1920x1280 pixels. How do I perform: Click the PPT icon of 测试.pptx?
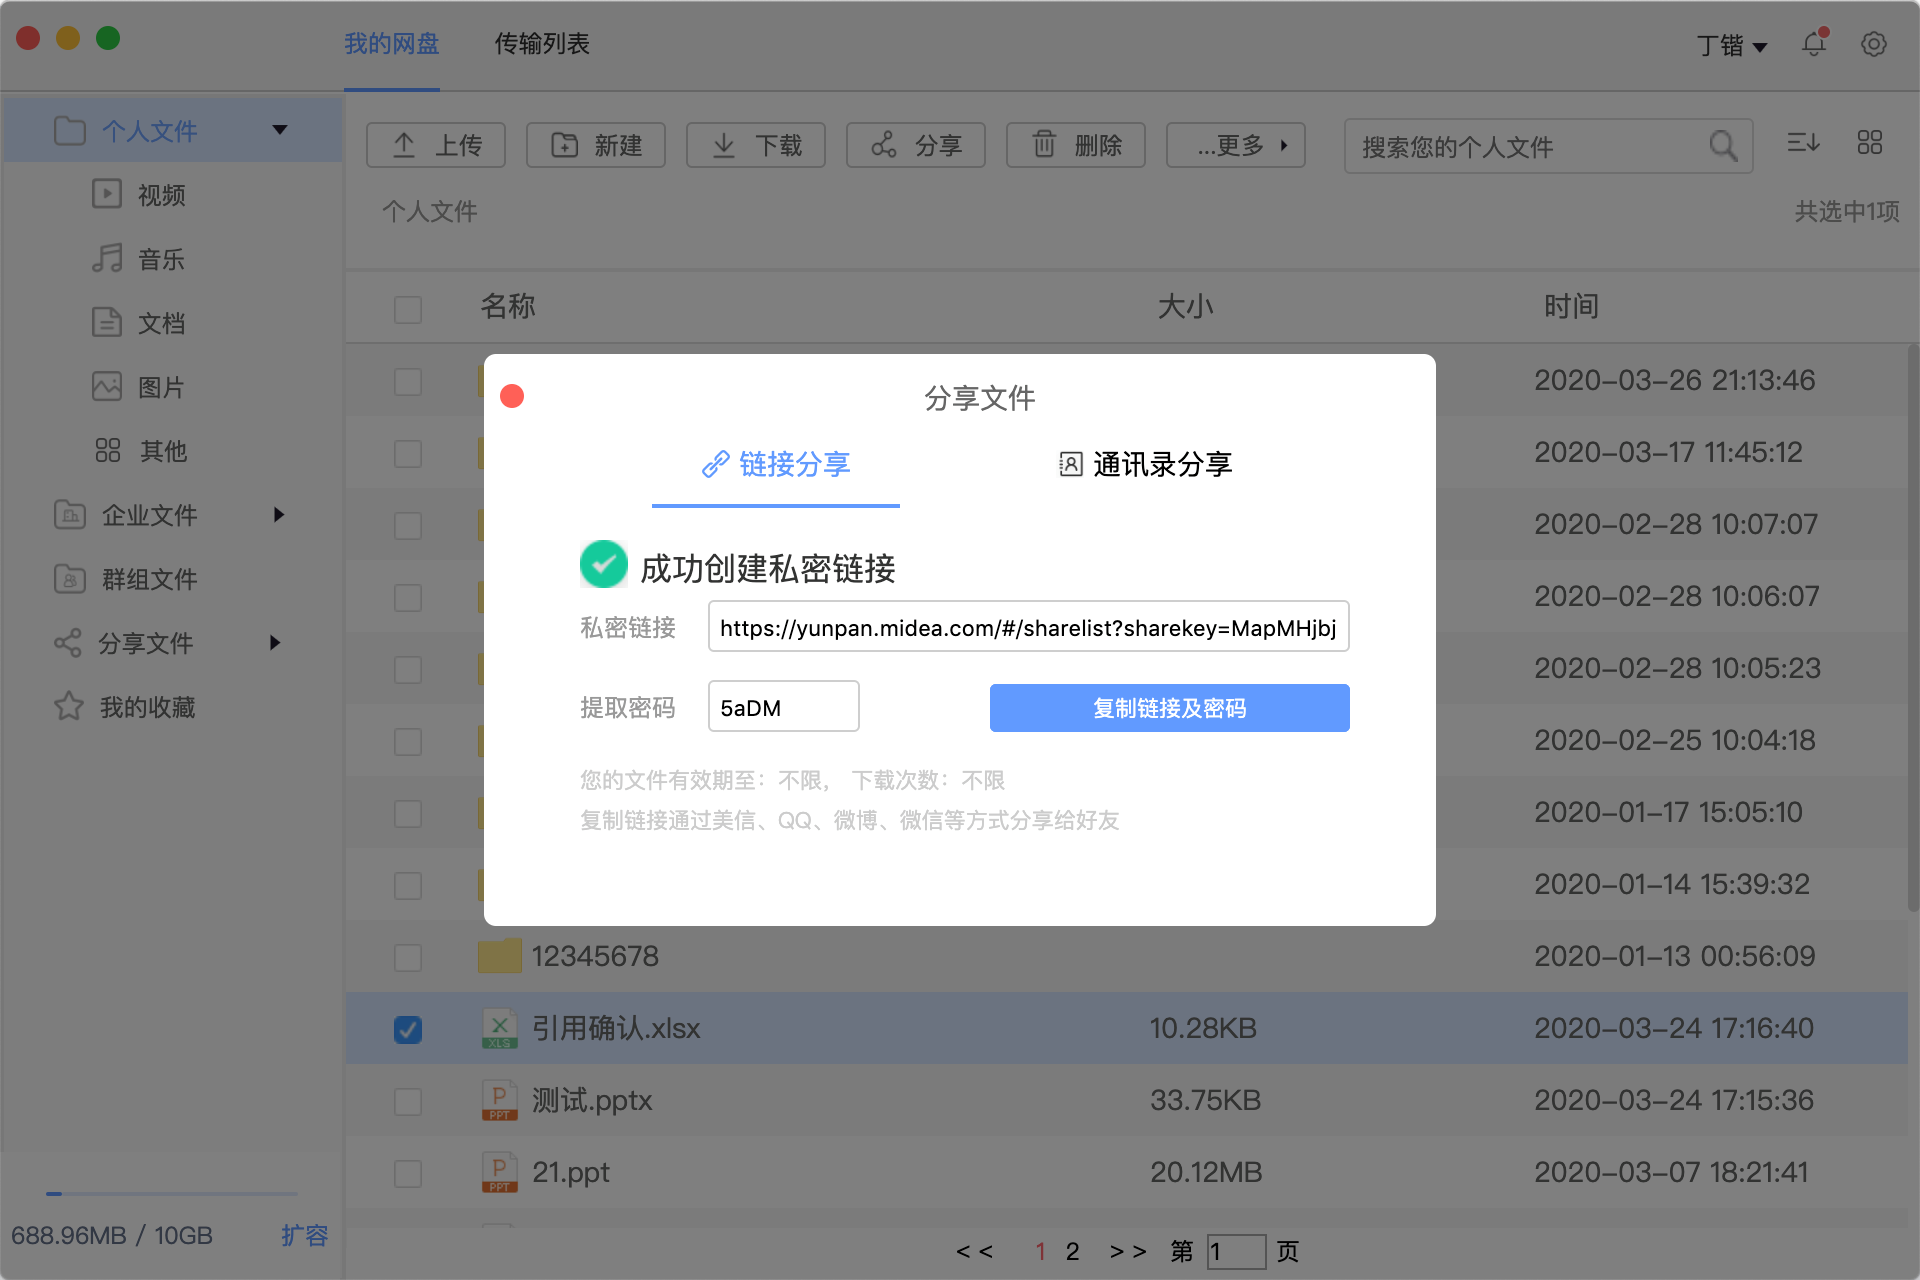point(500,1100)
